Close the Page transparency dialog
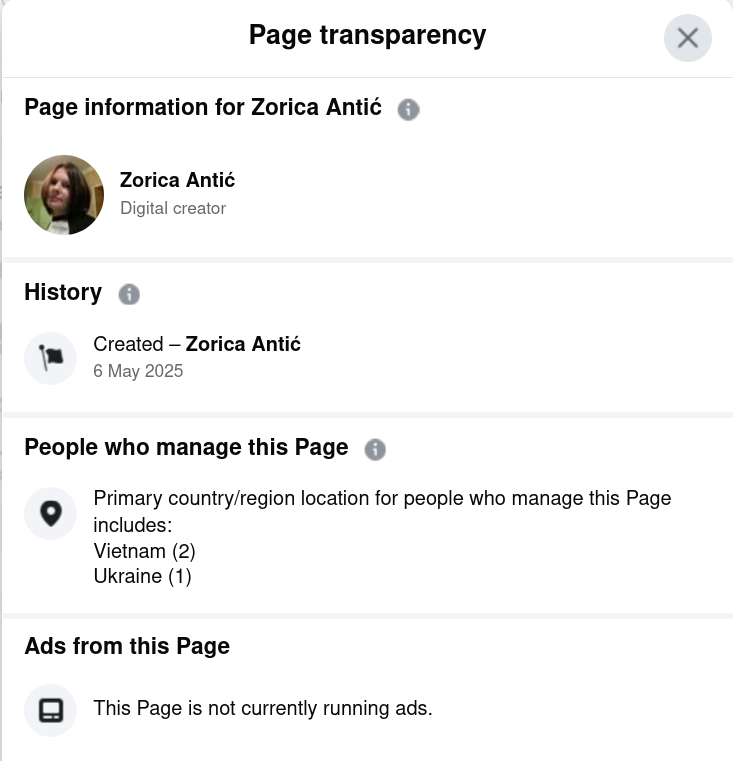 [687, 38]
